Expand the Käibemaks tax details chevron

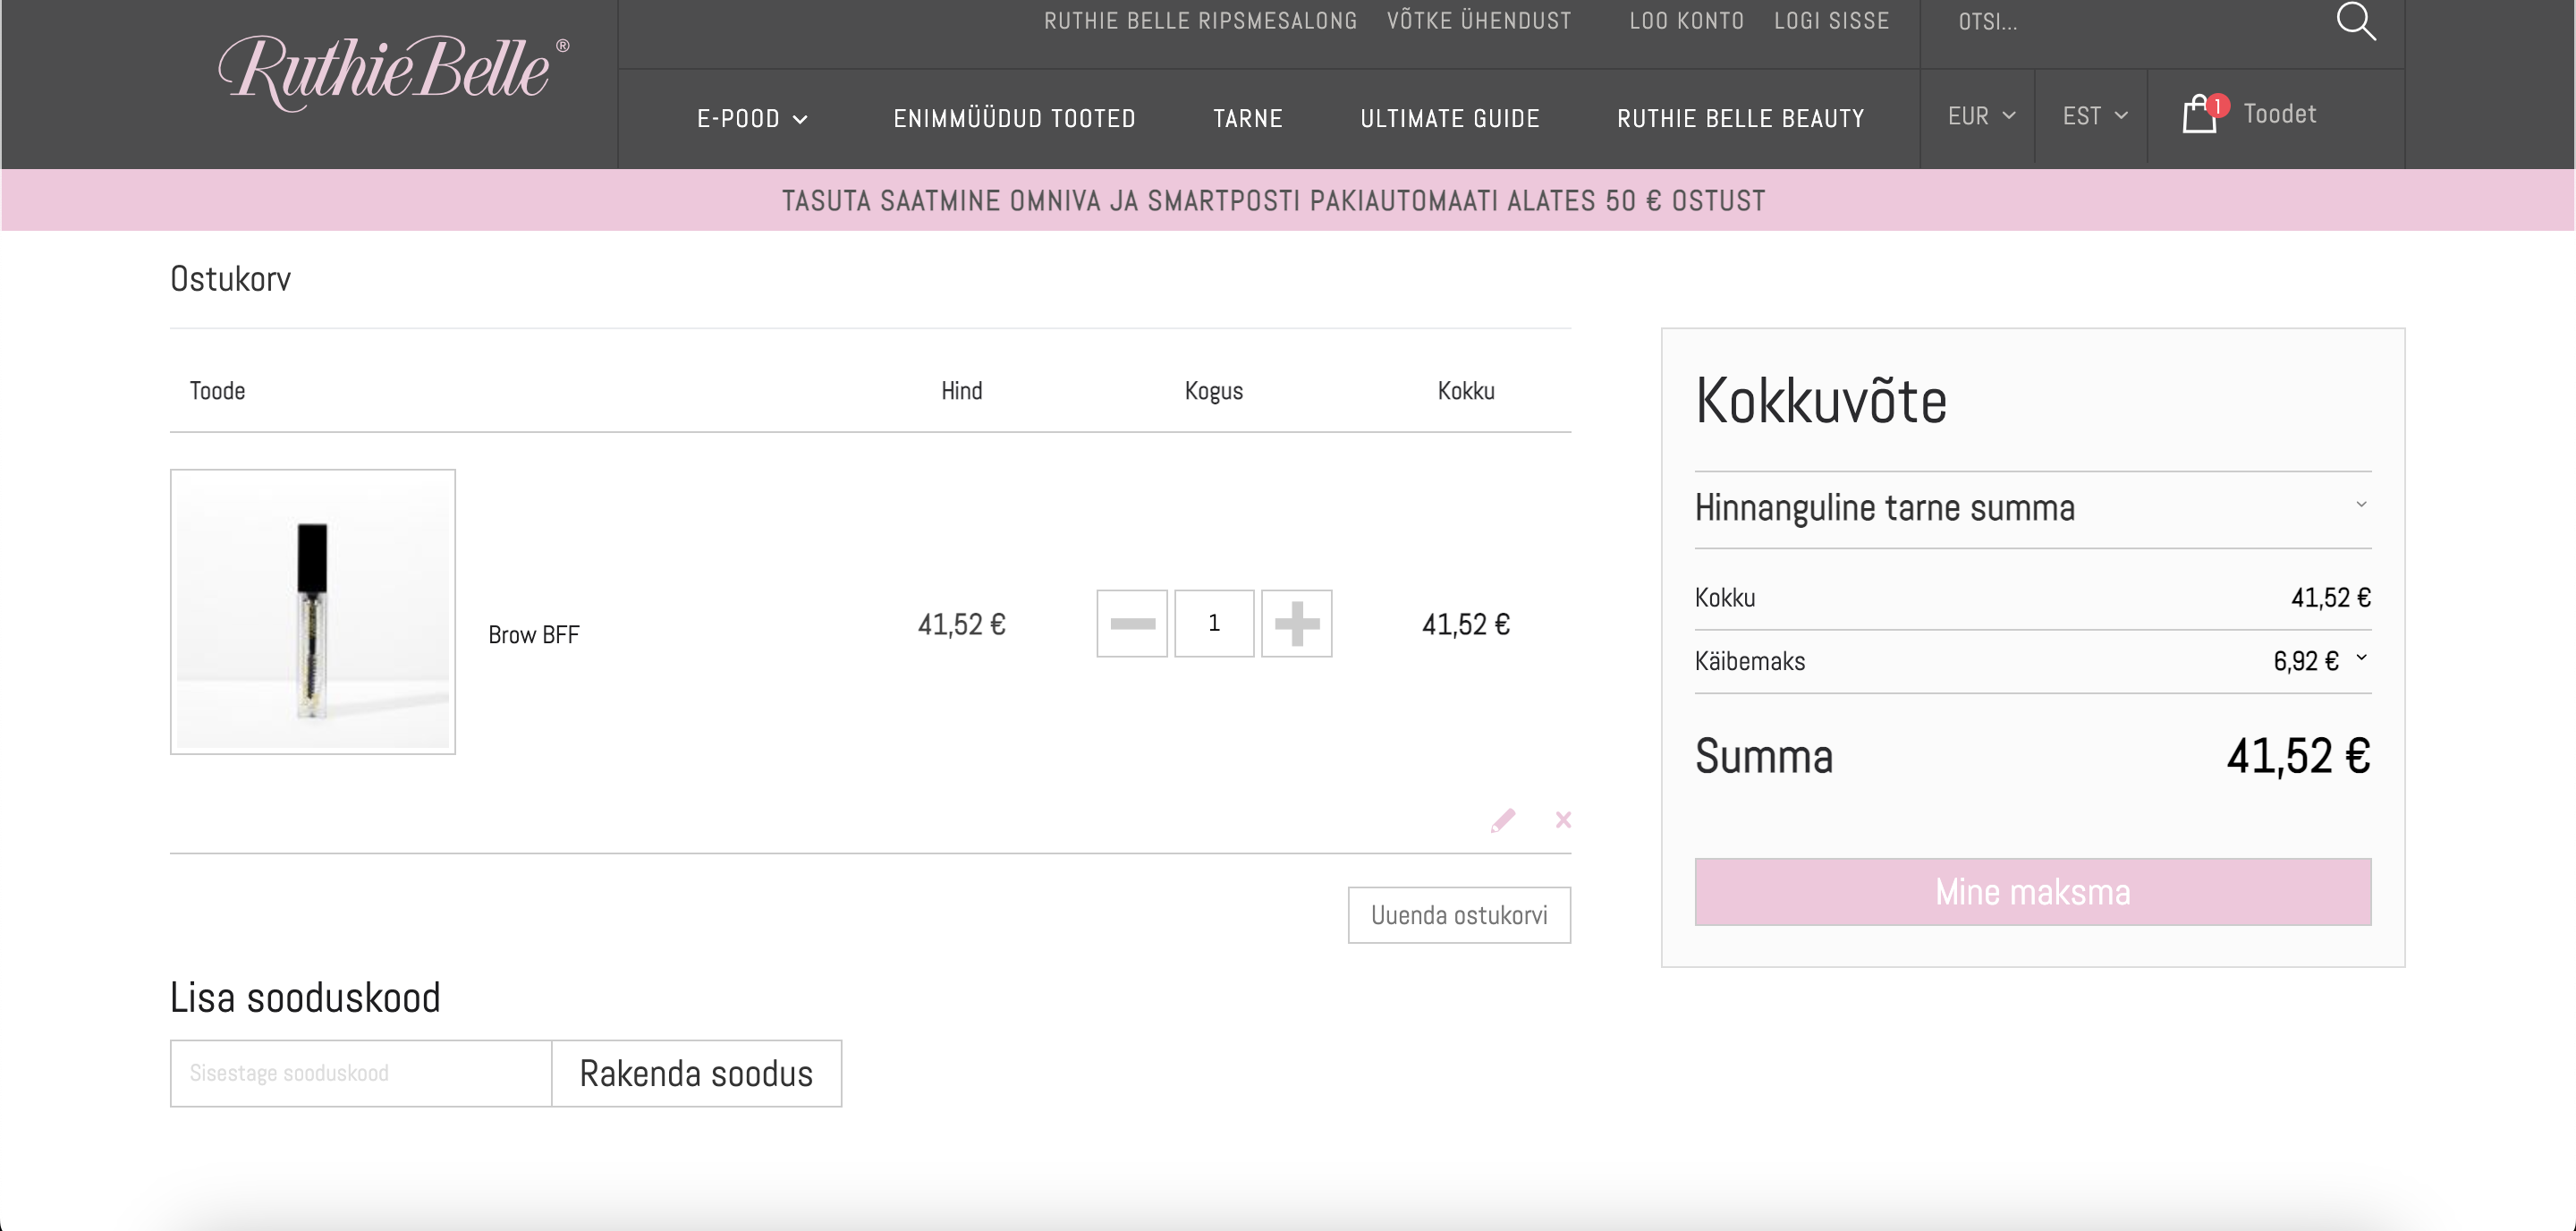(2361, 657)
